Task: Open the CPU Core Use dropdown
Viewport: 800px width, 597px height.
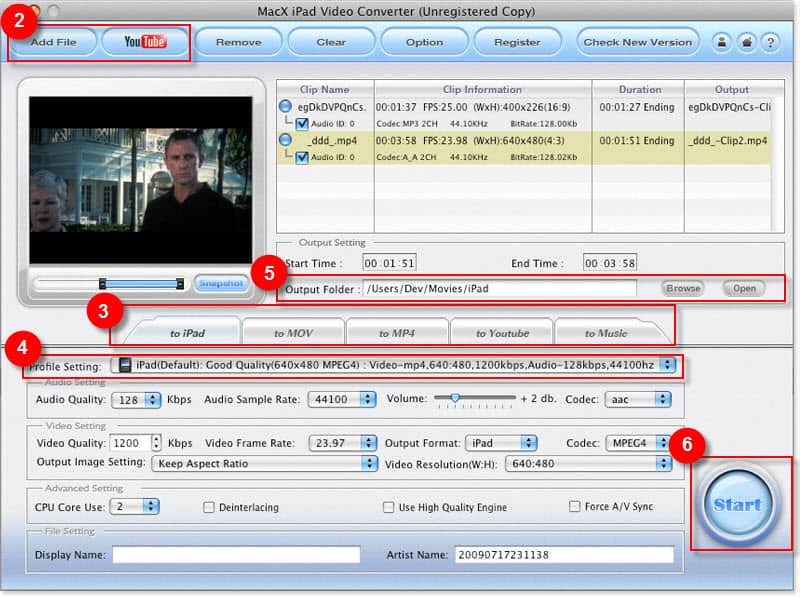Action: (x=135, y=507)
